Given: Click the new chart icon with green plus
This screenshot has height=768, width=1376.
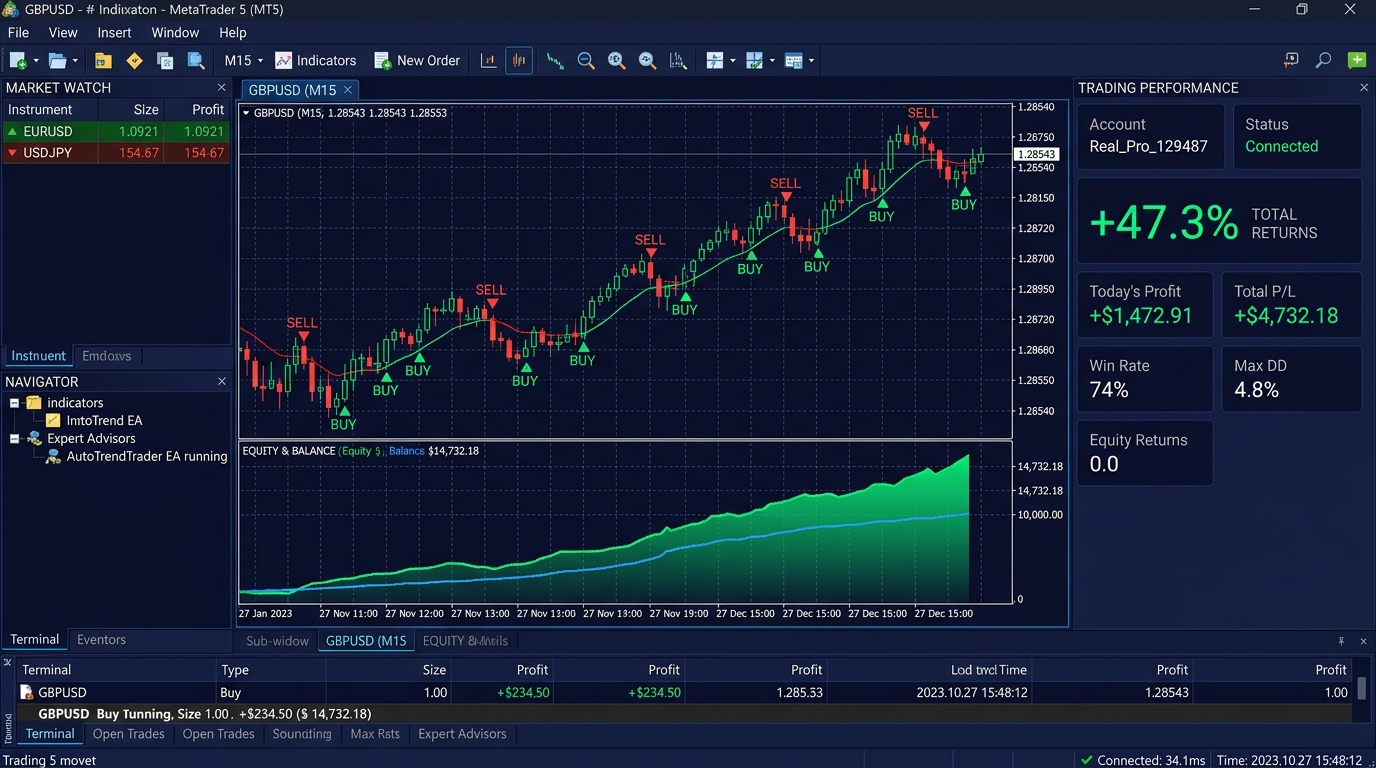Looking at the screenshot, I should pyautogui.click(x=17, y=60).
